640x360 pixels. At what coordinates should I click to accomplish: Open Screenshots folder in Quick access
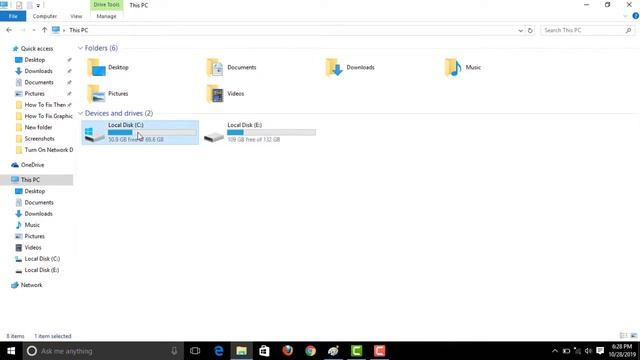[x=39, y=139]
